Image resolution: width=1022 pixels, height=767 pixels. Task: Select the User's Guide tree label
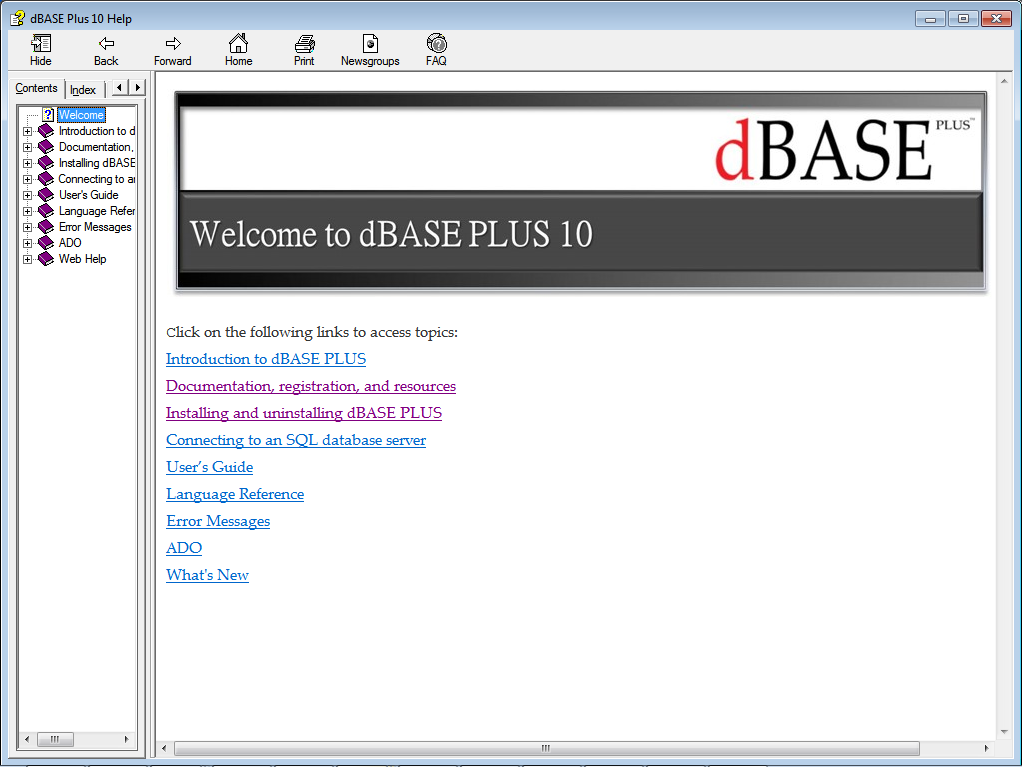pyautogui.click(x=89, y=195)
